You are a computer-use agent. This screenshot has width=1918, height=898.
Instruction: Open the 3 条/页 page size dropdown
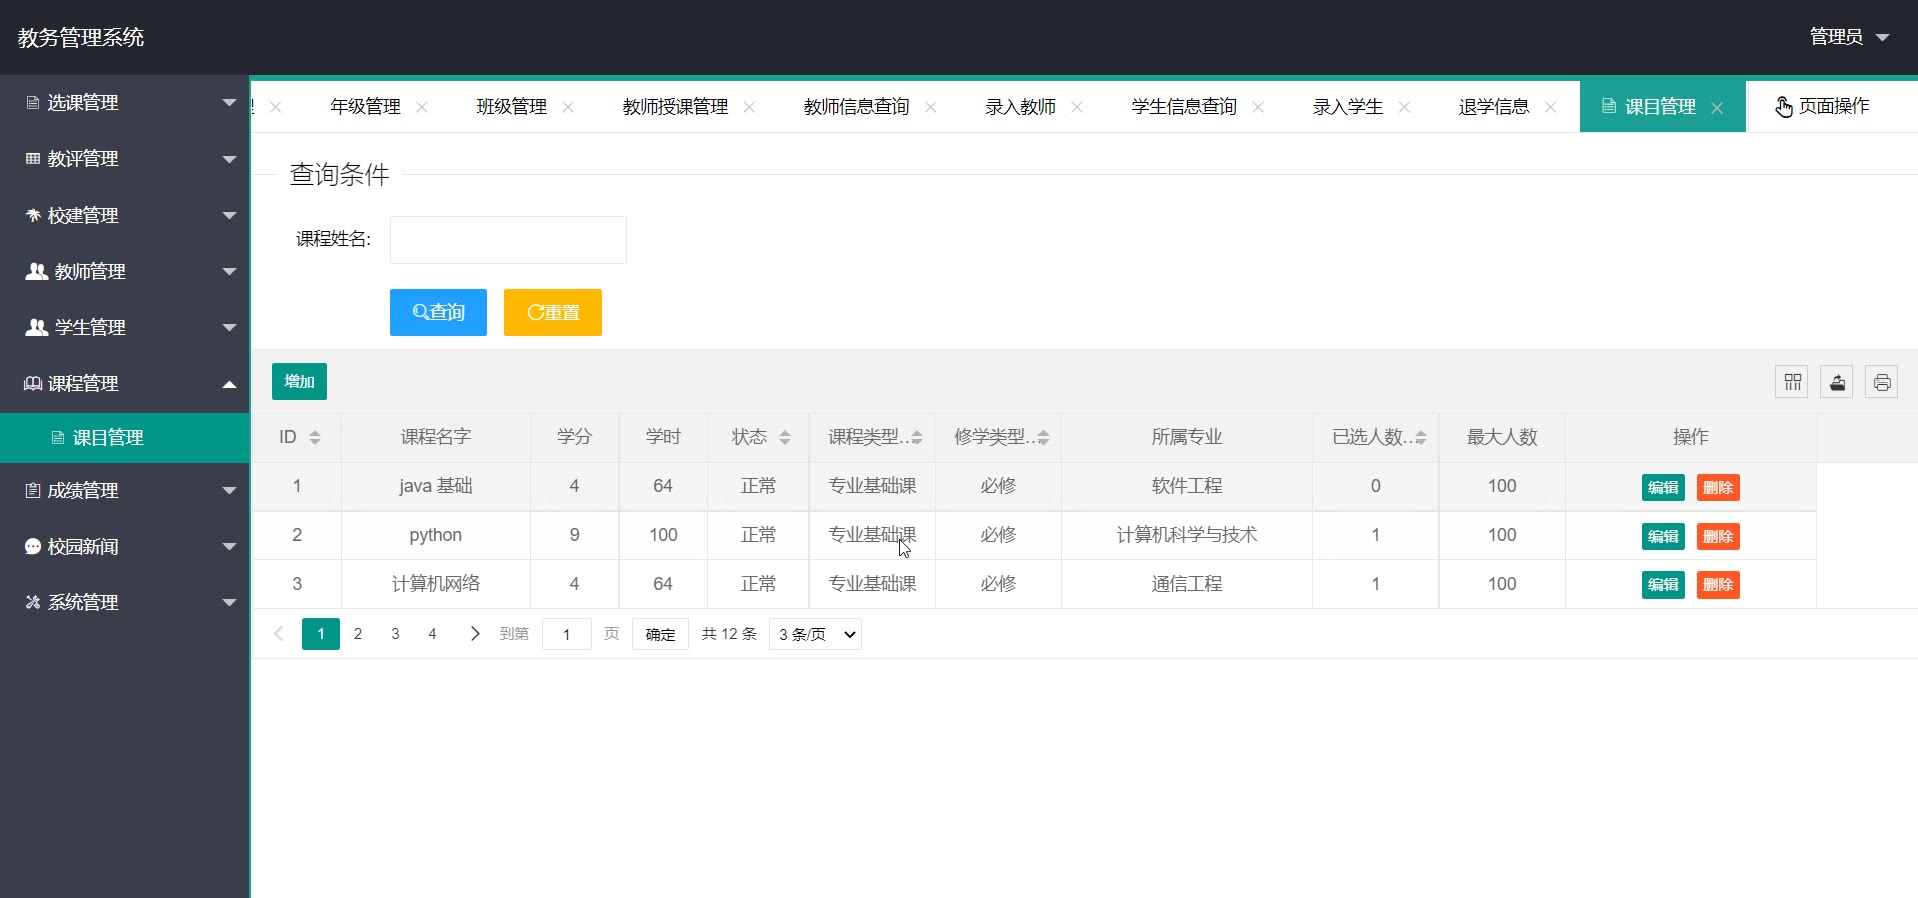815,634
